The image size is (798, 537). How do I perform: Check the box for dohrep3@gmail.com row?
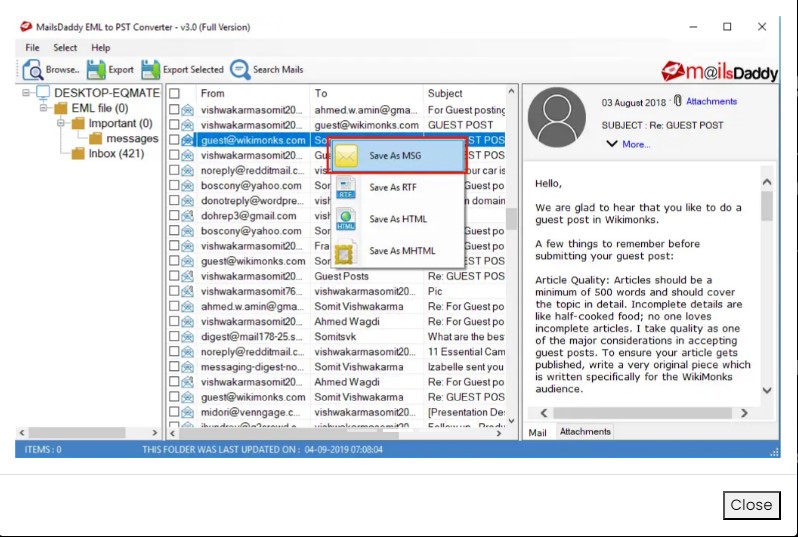175,215
